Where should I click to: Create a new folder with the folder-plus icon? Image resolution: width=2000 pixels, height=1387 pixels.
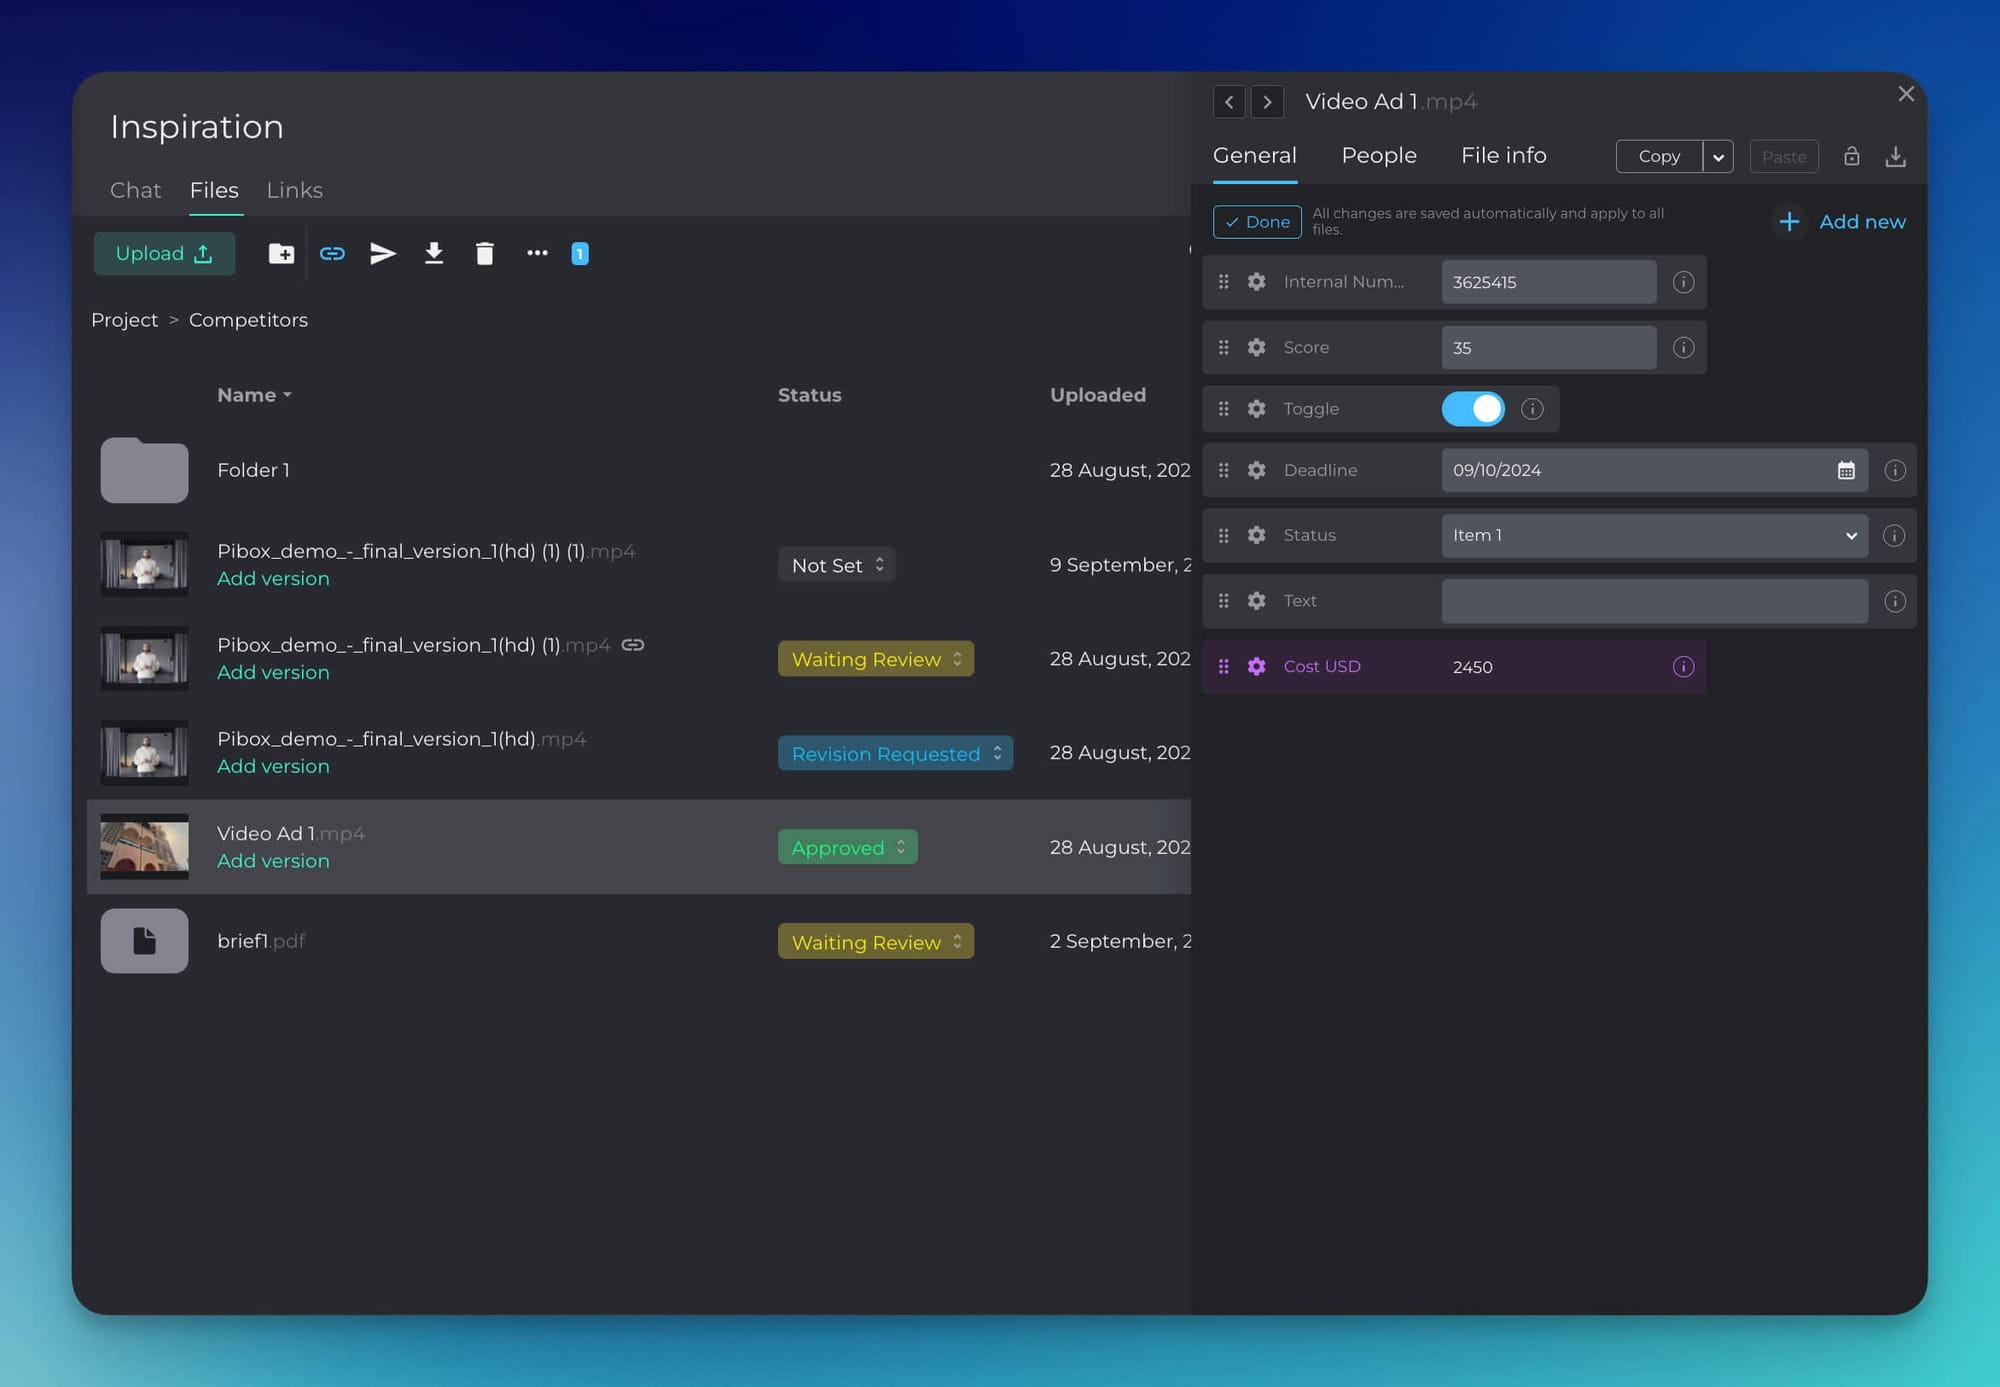[x=281, y=253]
